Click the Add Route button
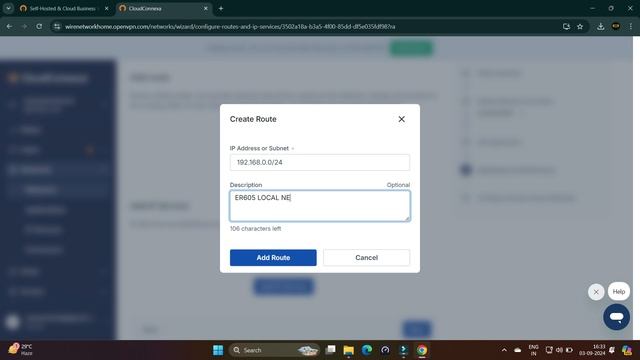The width and height of the screenshot is (640, 360). pos(273,258)
